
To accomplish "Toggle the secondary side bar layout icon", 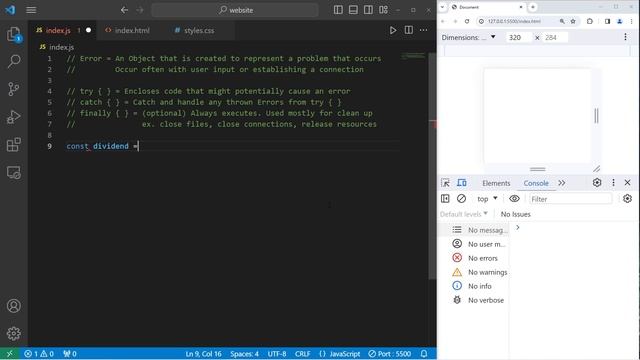I will click(368, 10).
